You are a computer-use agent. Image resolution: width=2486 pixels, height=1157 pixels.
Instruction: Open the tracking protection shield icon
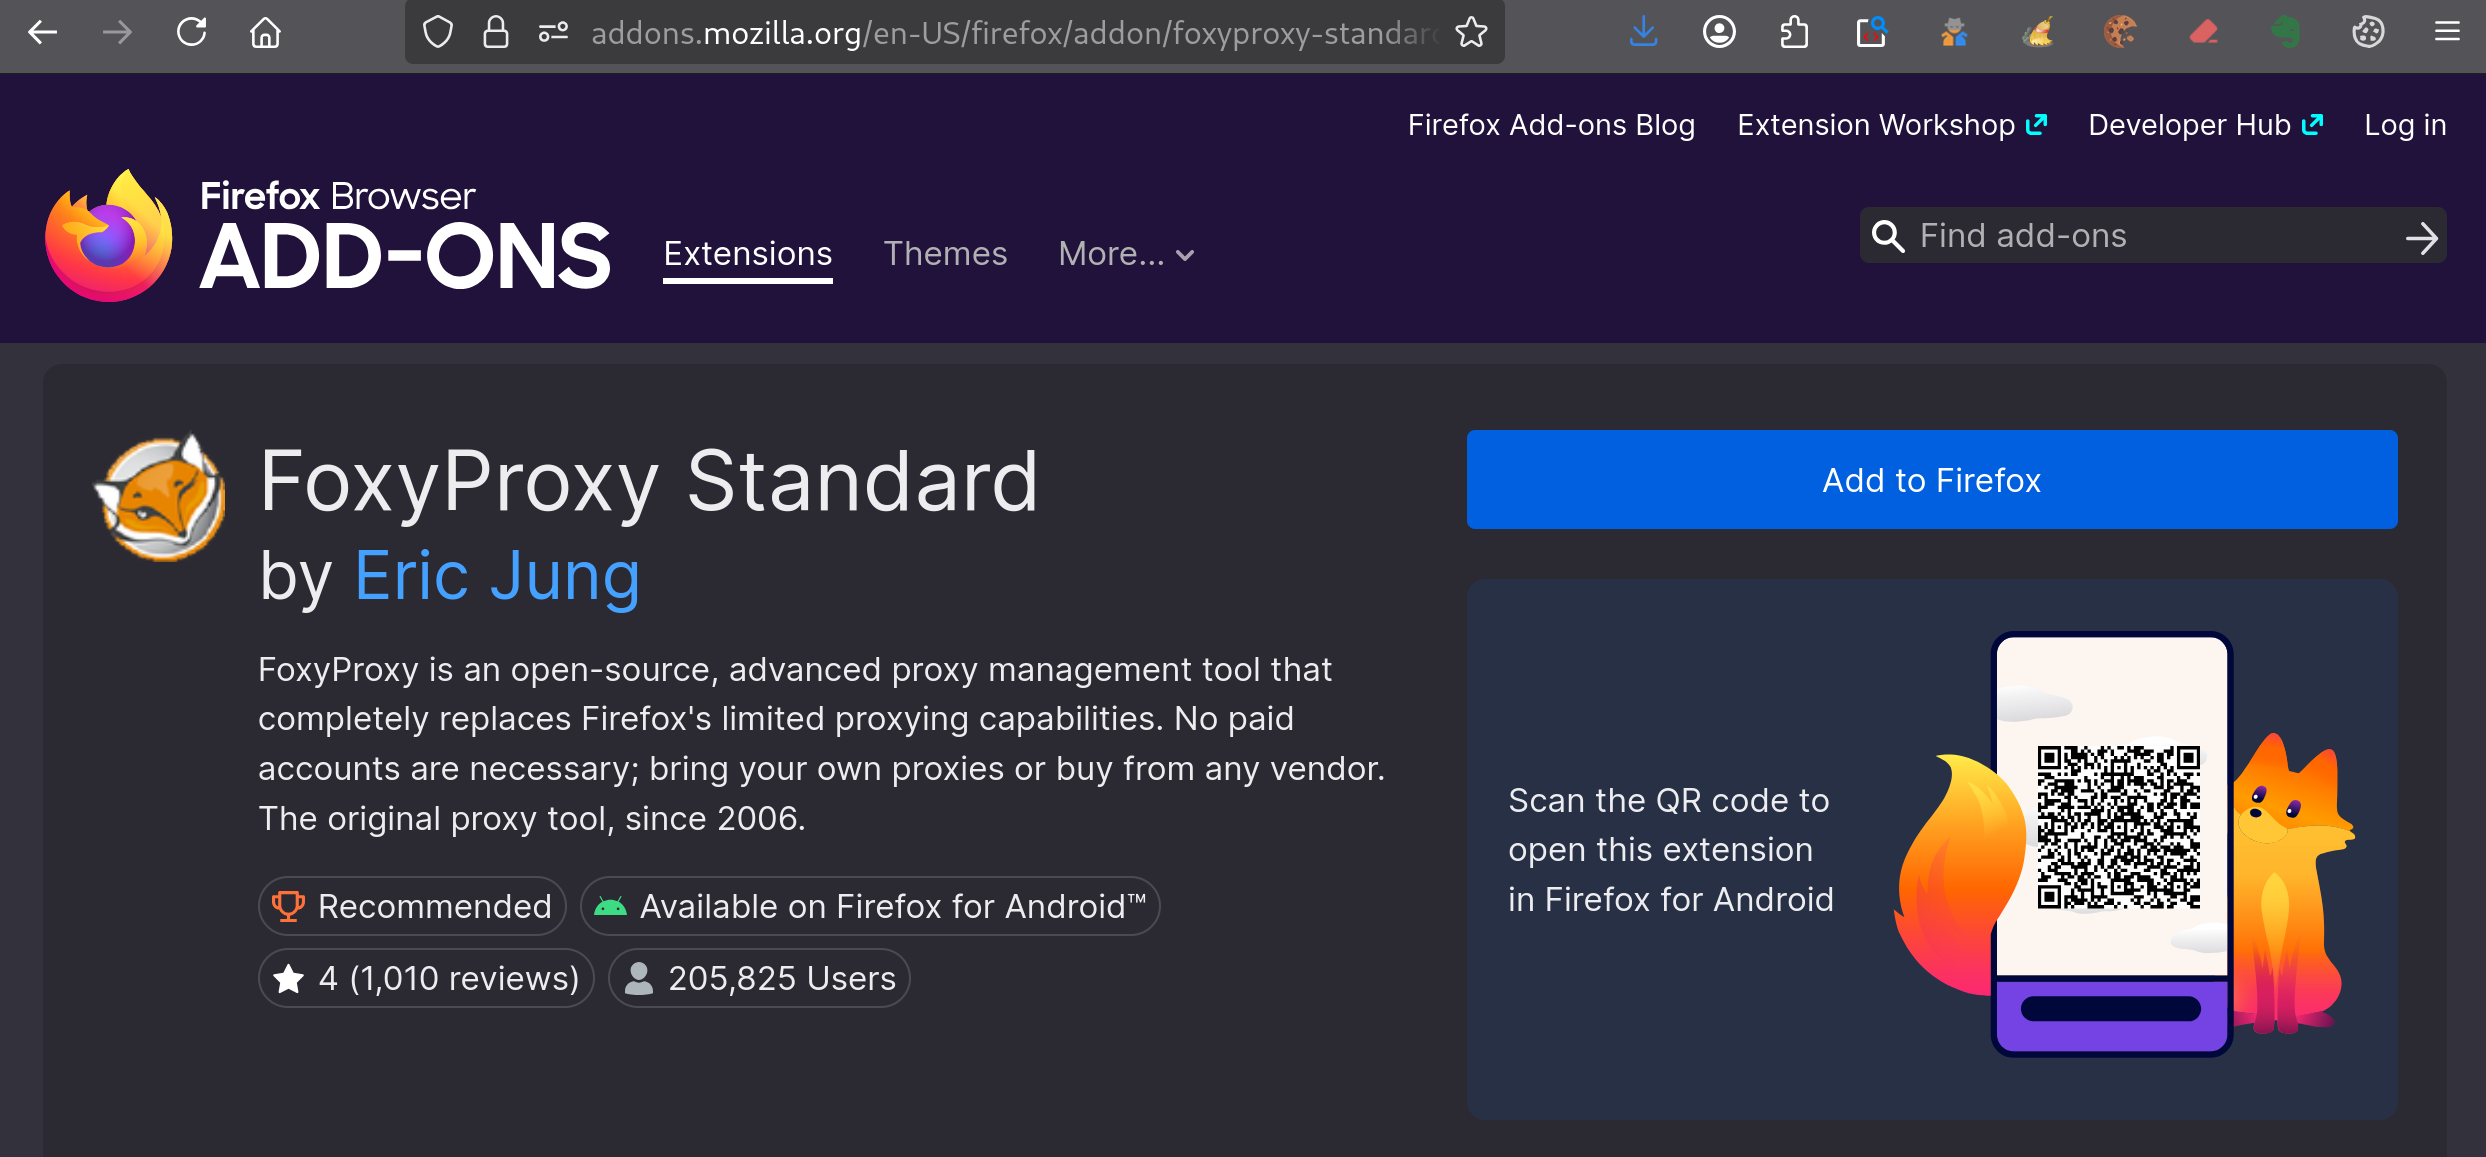click(438, 33)
